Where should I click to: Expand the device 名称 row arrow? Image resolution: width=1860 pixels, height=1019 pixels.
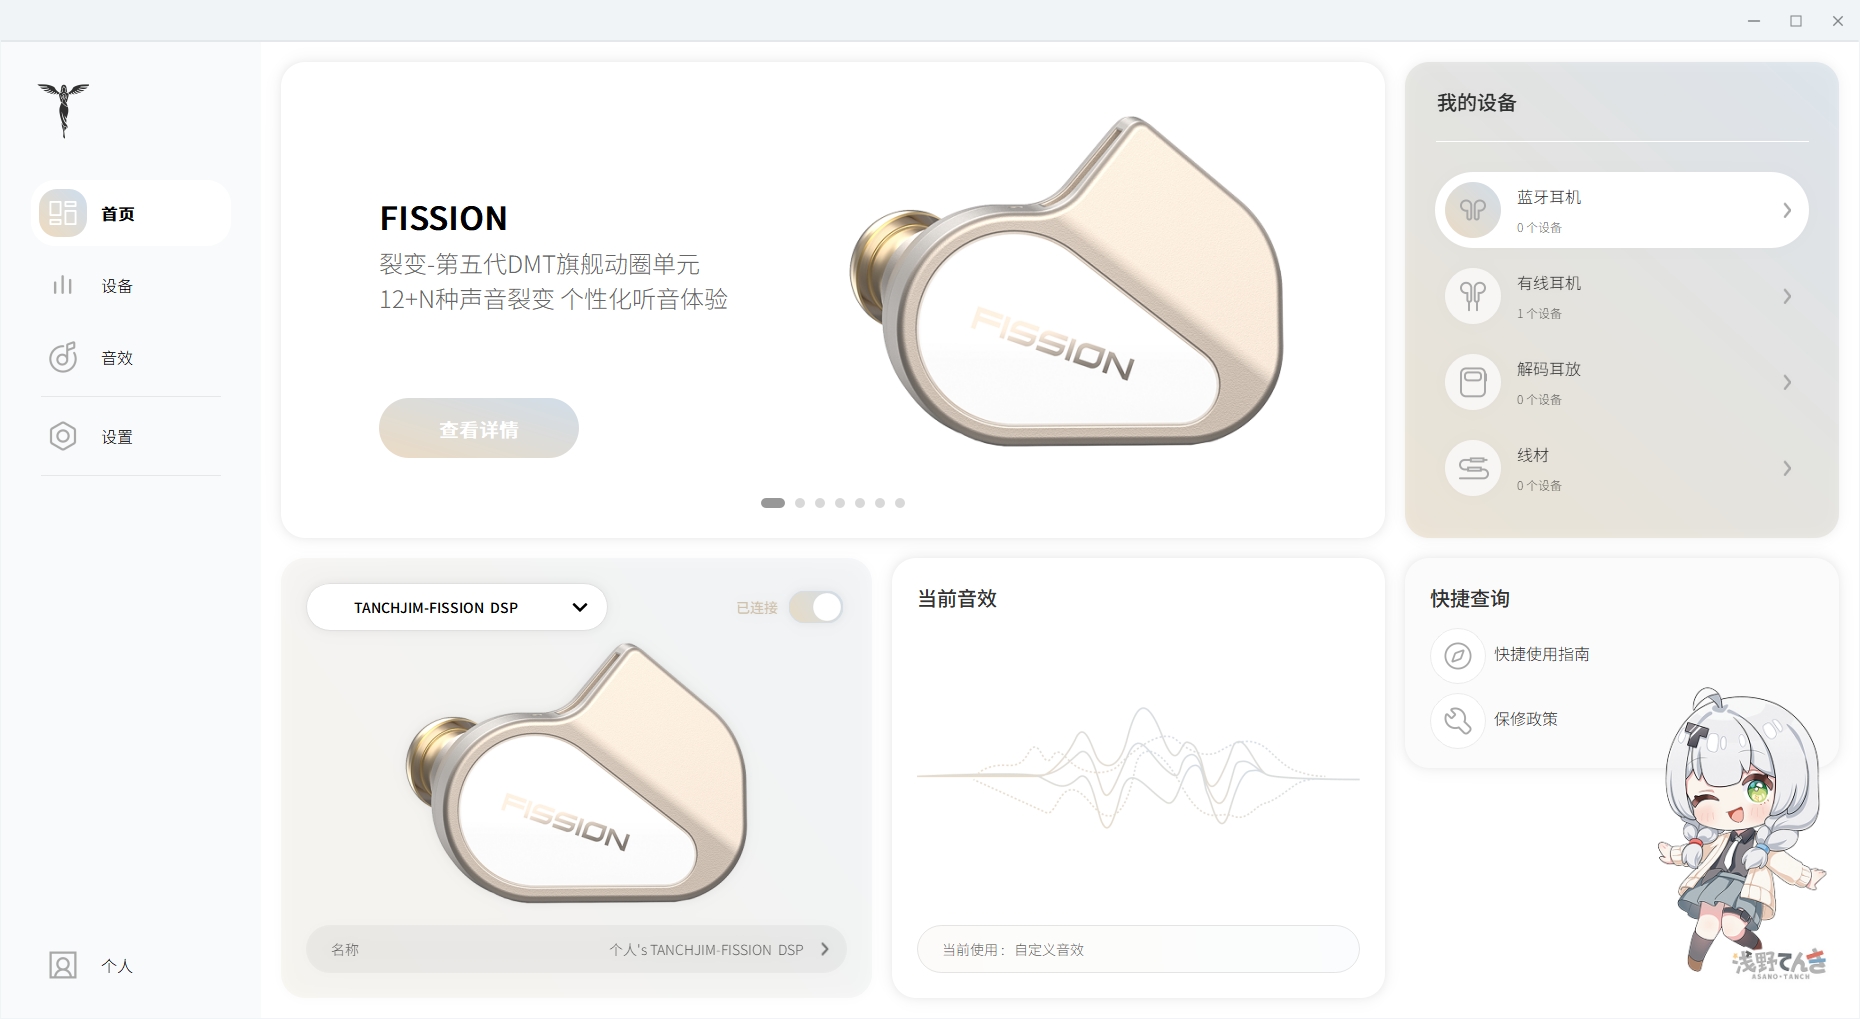(825, 949)
